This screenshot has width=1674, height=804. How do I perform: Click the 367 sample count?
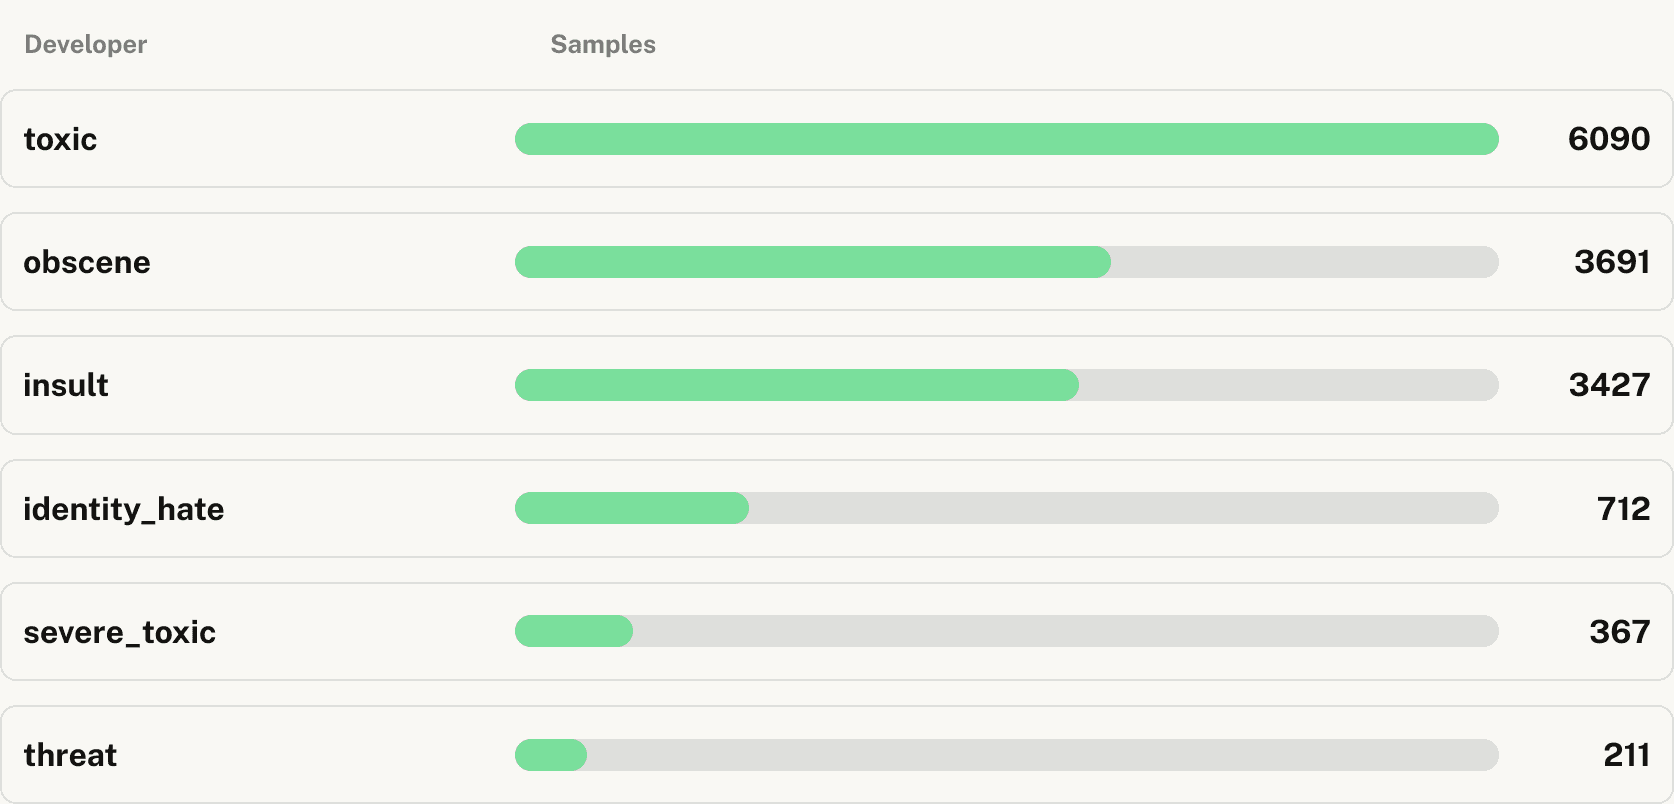click(1619, 632)
